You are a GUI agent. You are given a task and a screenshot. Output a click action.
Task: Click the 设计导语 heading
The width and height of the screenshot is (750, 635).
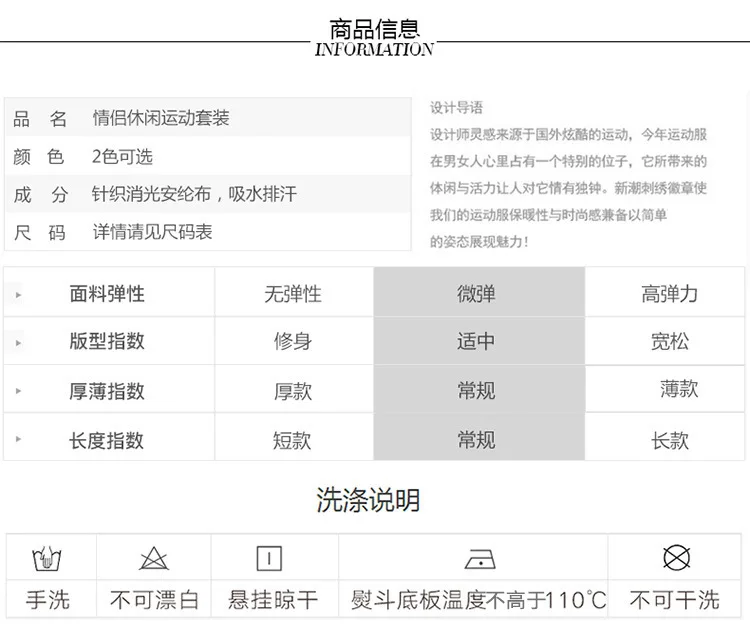(456, 108)
